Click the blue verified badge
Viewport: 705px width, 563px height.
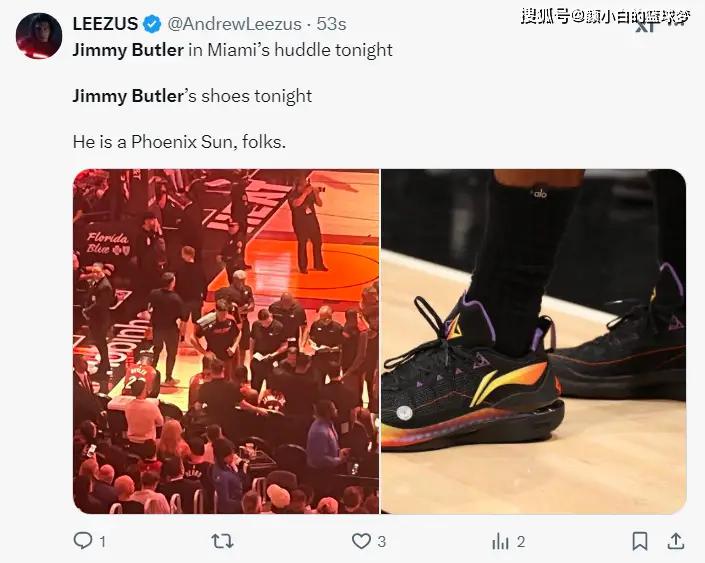(152, 24)
